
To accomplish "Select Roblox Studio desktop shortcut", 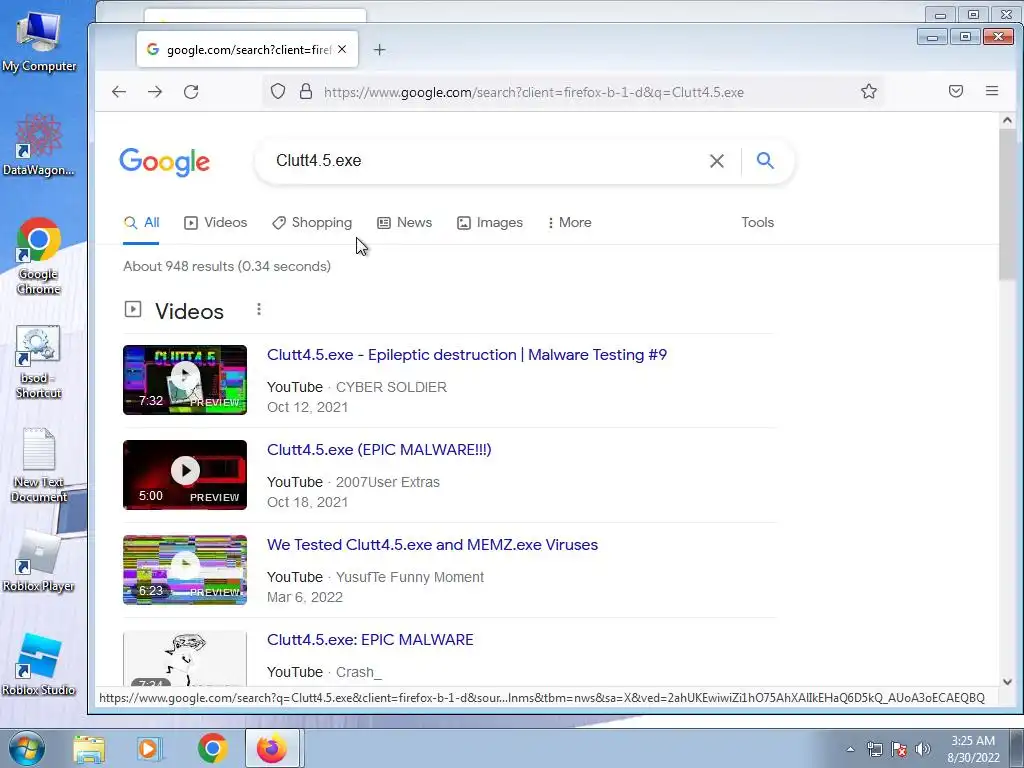I will (39, 665).
